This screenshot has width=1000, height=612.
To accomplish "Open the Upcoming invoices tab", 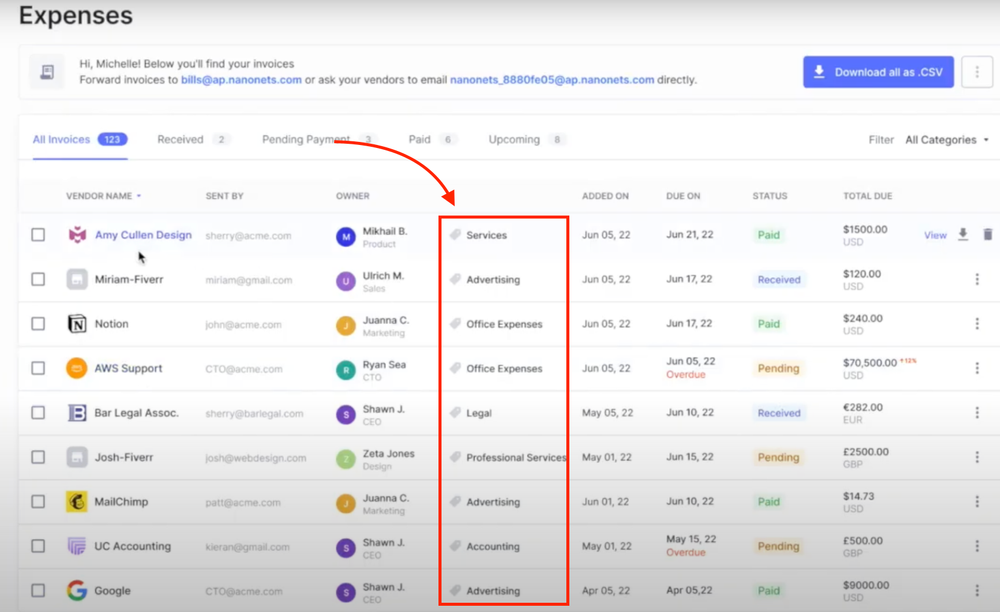I will click(x=514, y=140).
